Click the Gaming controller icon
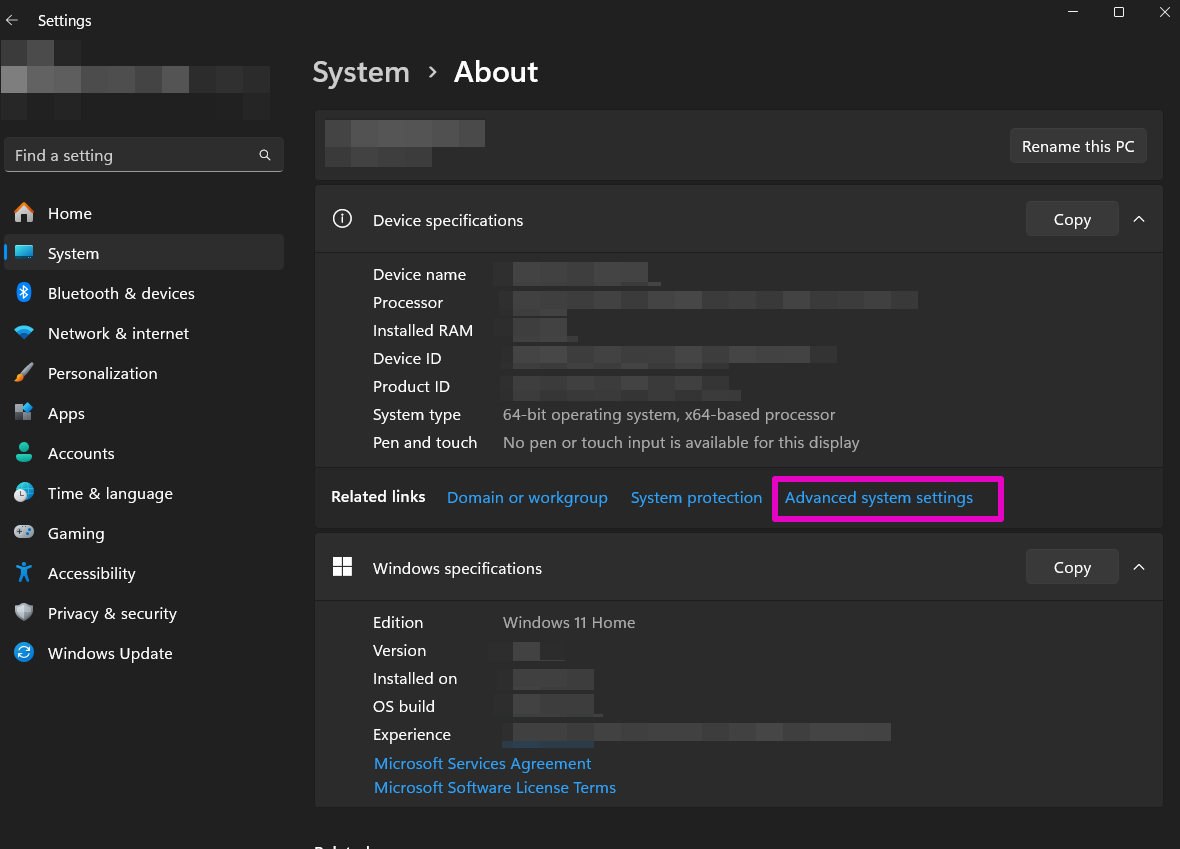Image resolution: width=1180 pixels, height=849 pixels. (24, 532)
